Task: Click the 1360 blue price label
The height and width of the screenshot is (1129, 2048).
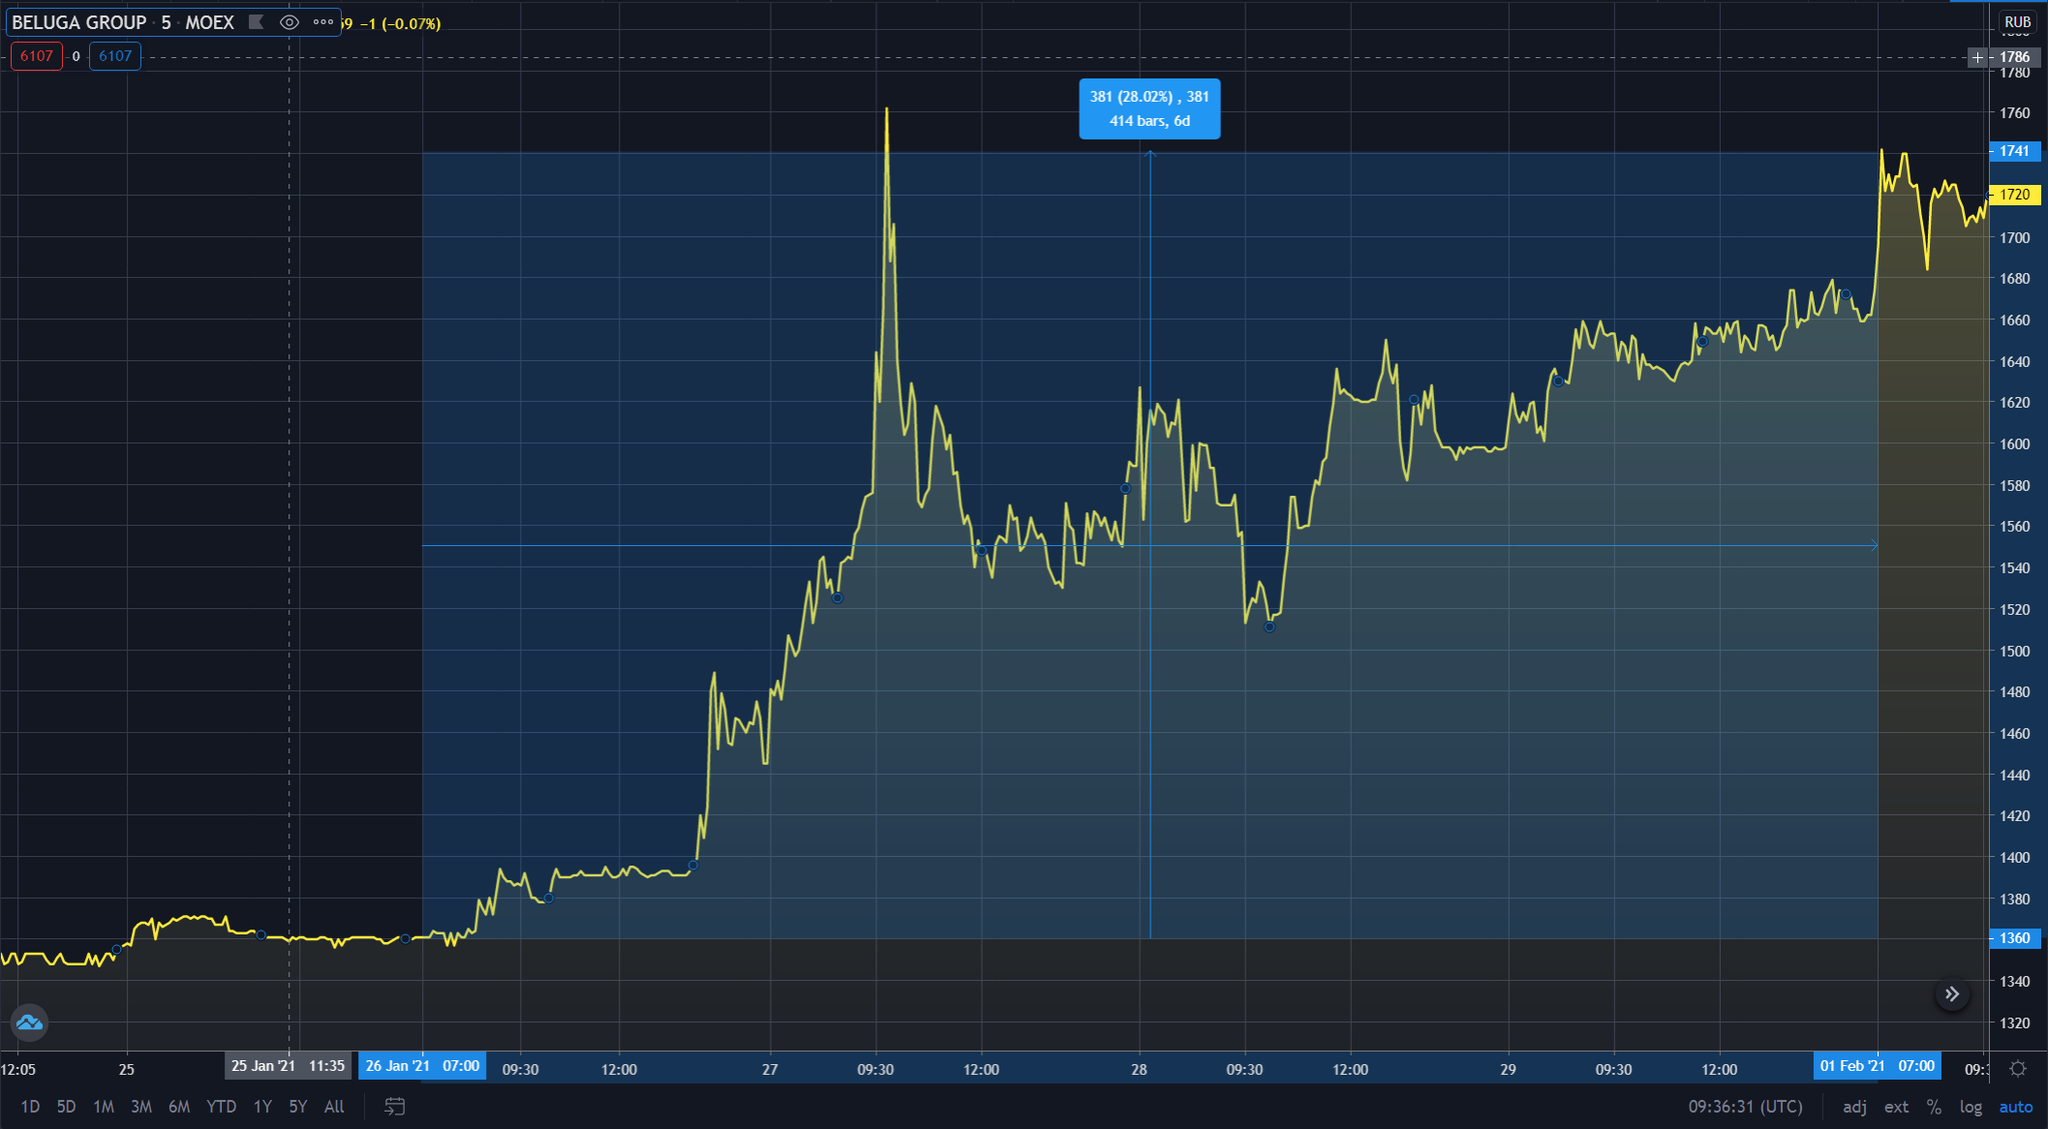Action: 2014,938
